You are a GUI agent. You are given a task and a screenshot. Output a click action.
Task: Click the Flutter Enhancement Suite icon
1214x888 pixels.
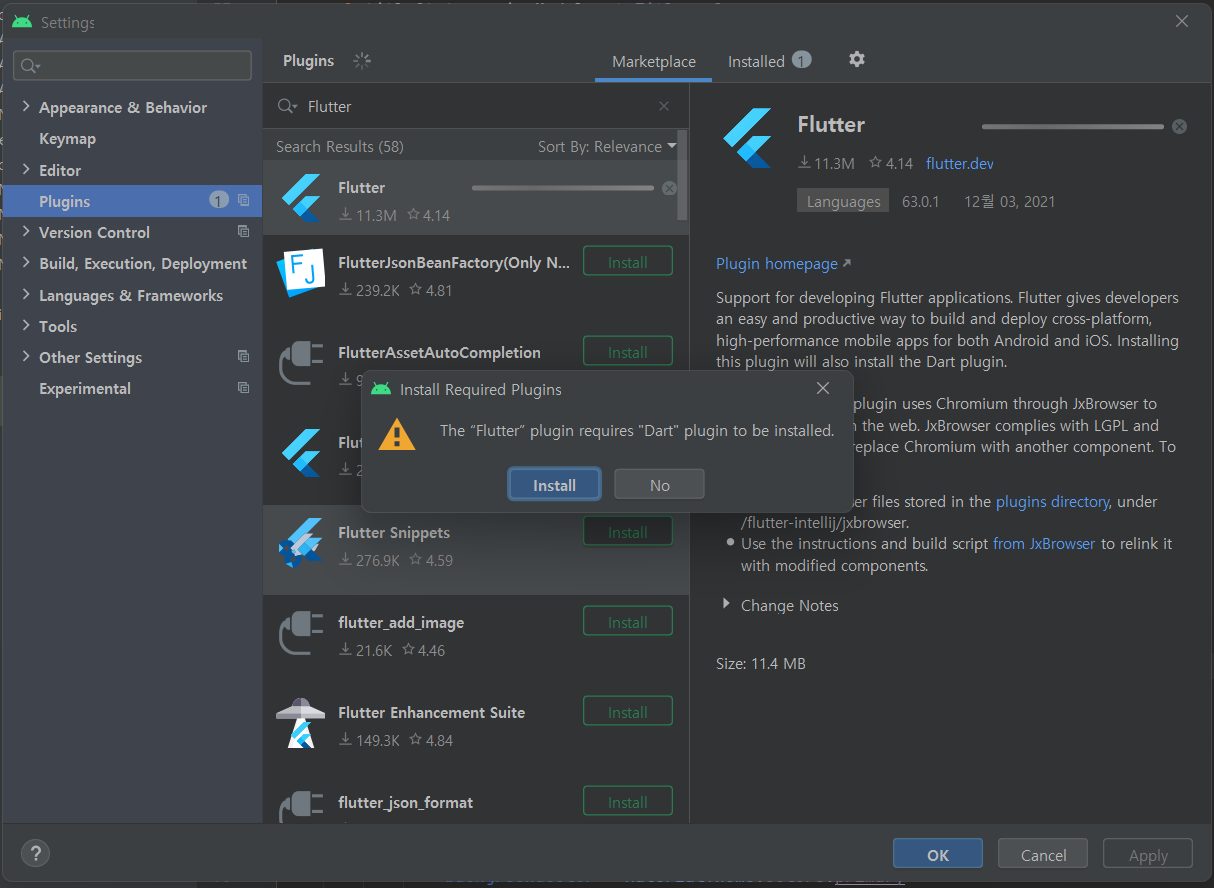[x=301, y=723]
